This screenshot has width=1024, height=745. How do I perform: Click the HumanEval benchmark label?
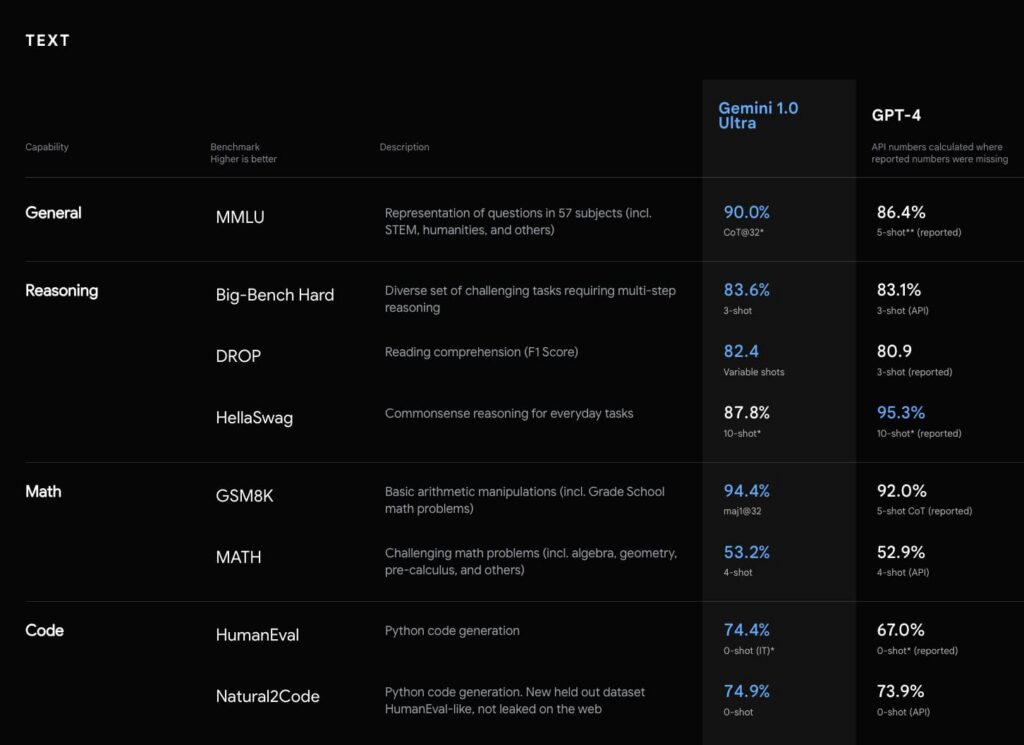pos(257,635)
